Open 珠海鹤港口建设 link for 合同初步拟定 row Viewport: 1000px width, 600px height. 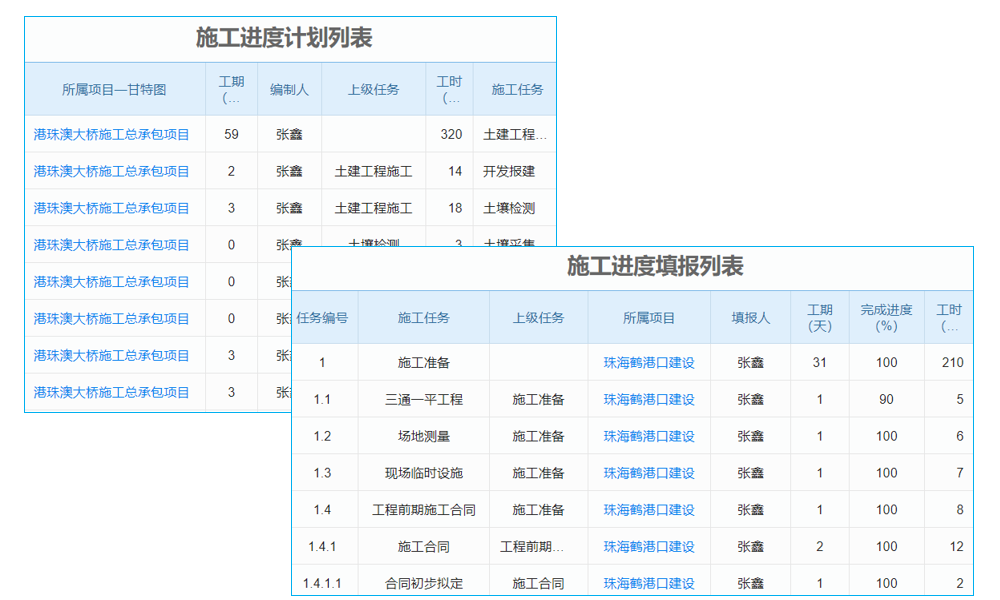(647, 582)
